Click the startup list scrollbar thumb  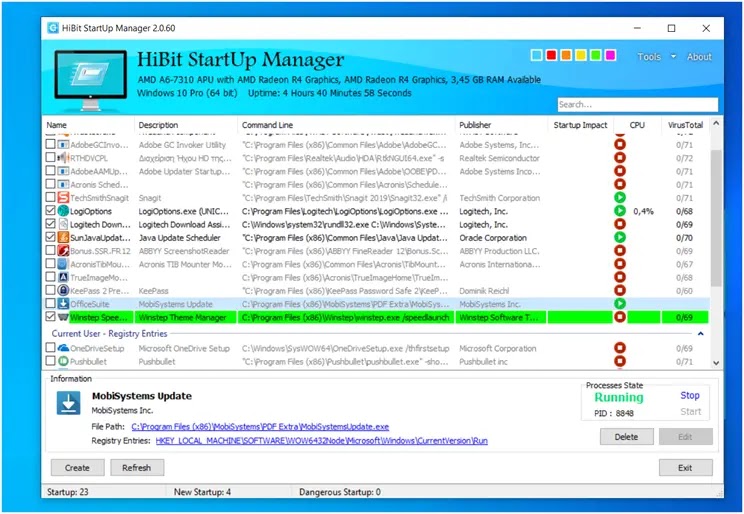pyautogui.click(x=716, y=218)
